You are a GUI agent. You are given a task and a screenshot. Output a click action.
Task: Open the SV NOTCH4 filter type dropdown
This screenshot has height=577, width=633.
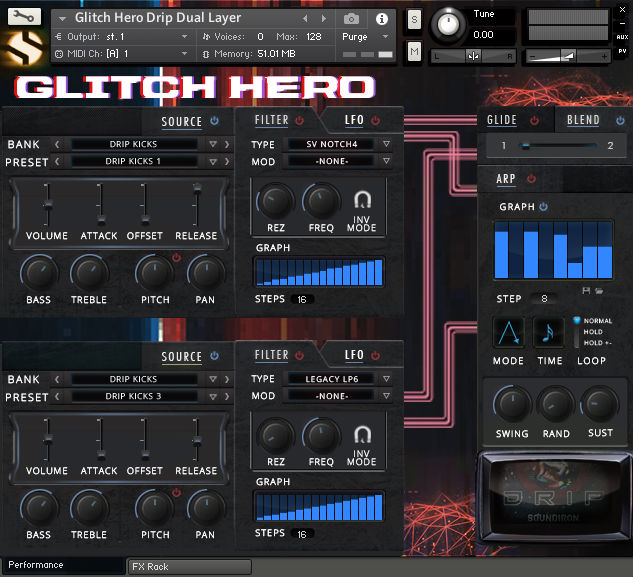[x=386, y=144]
